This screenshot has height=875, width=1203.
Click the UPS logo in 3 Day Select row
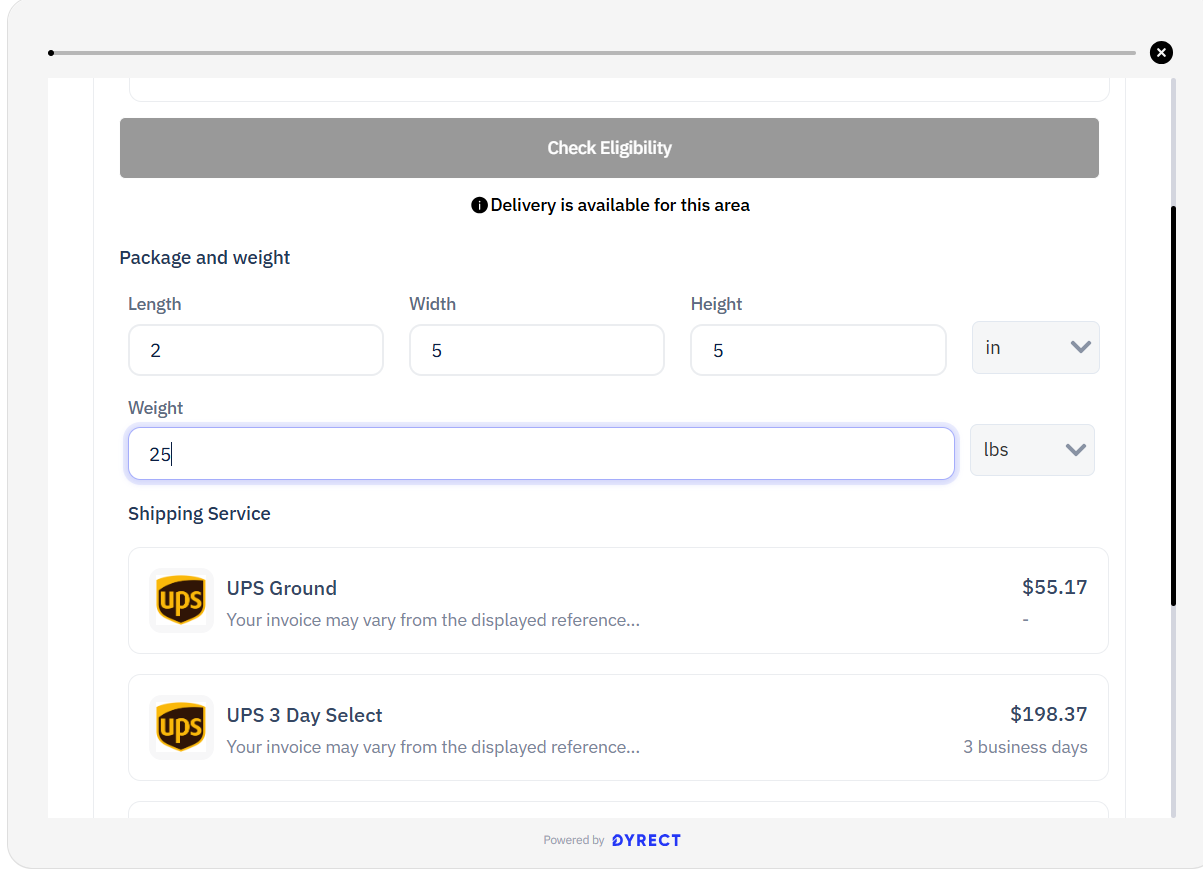tap(181, 727)
